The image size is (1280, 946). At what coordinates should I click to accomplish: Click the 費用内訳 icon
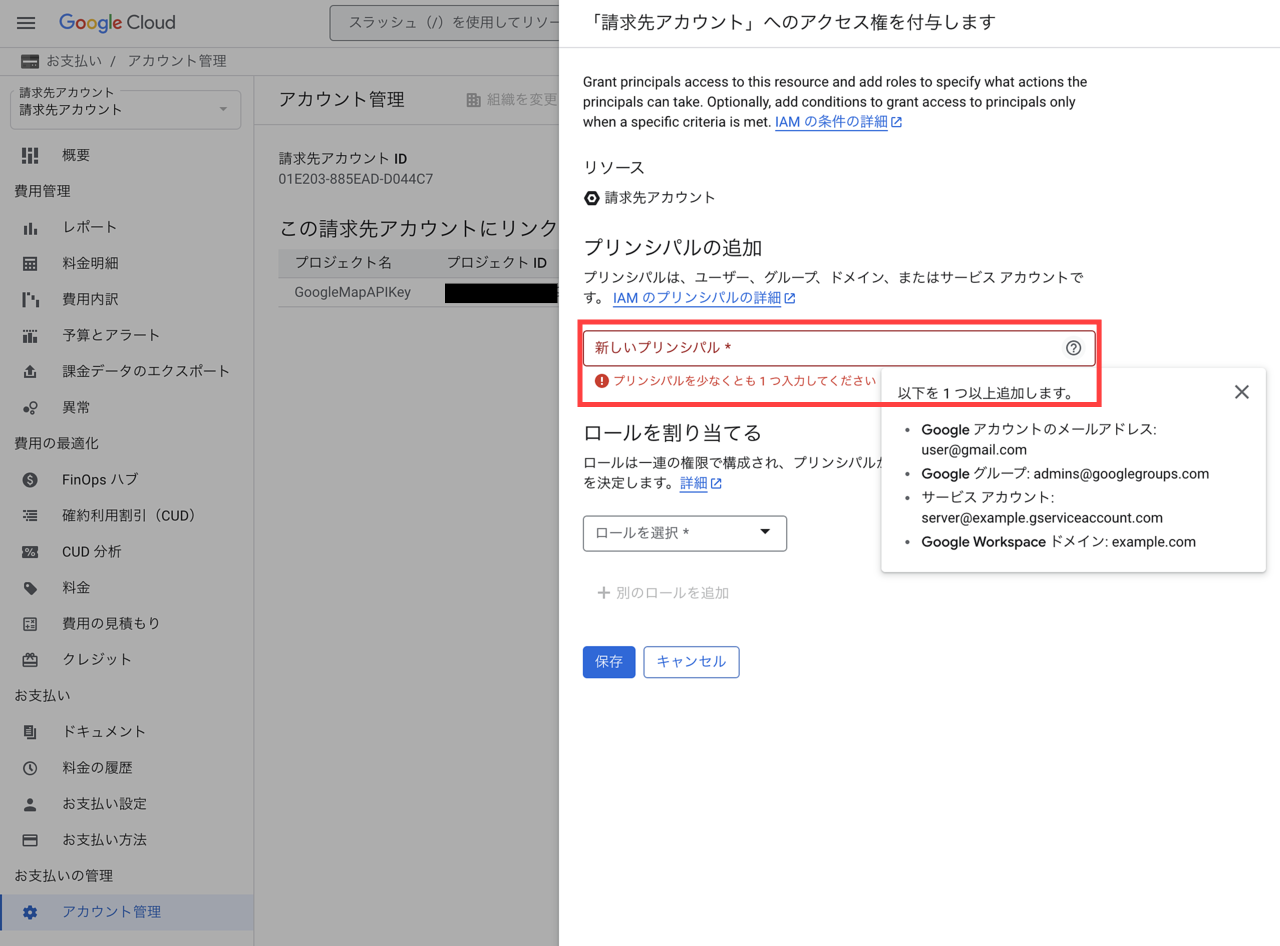point(30,299)
